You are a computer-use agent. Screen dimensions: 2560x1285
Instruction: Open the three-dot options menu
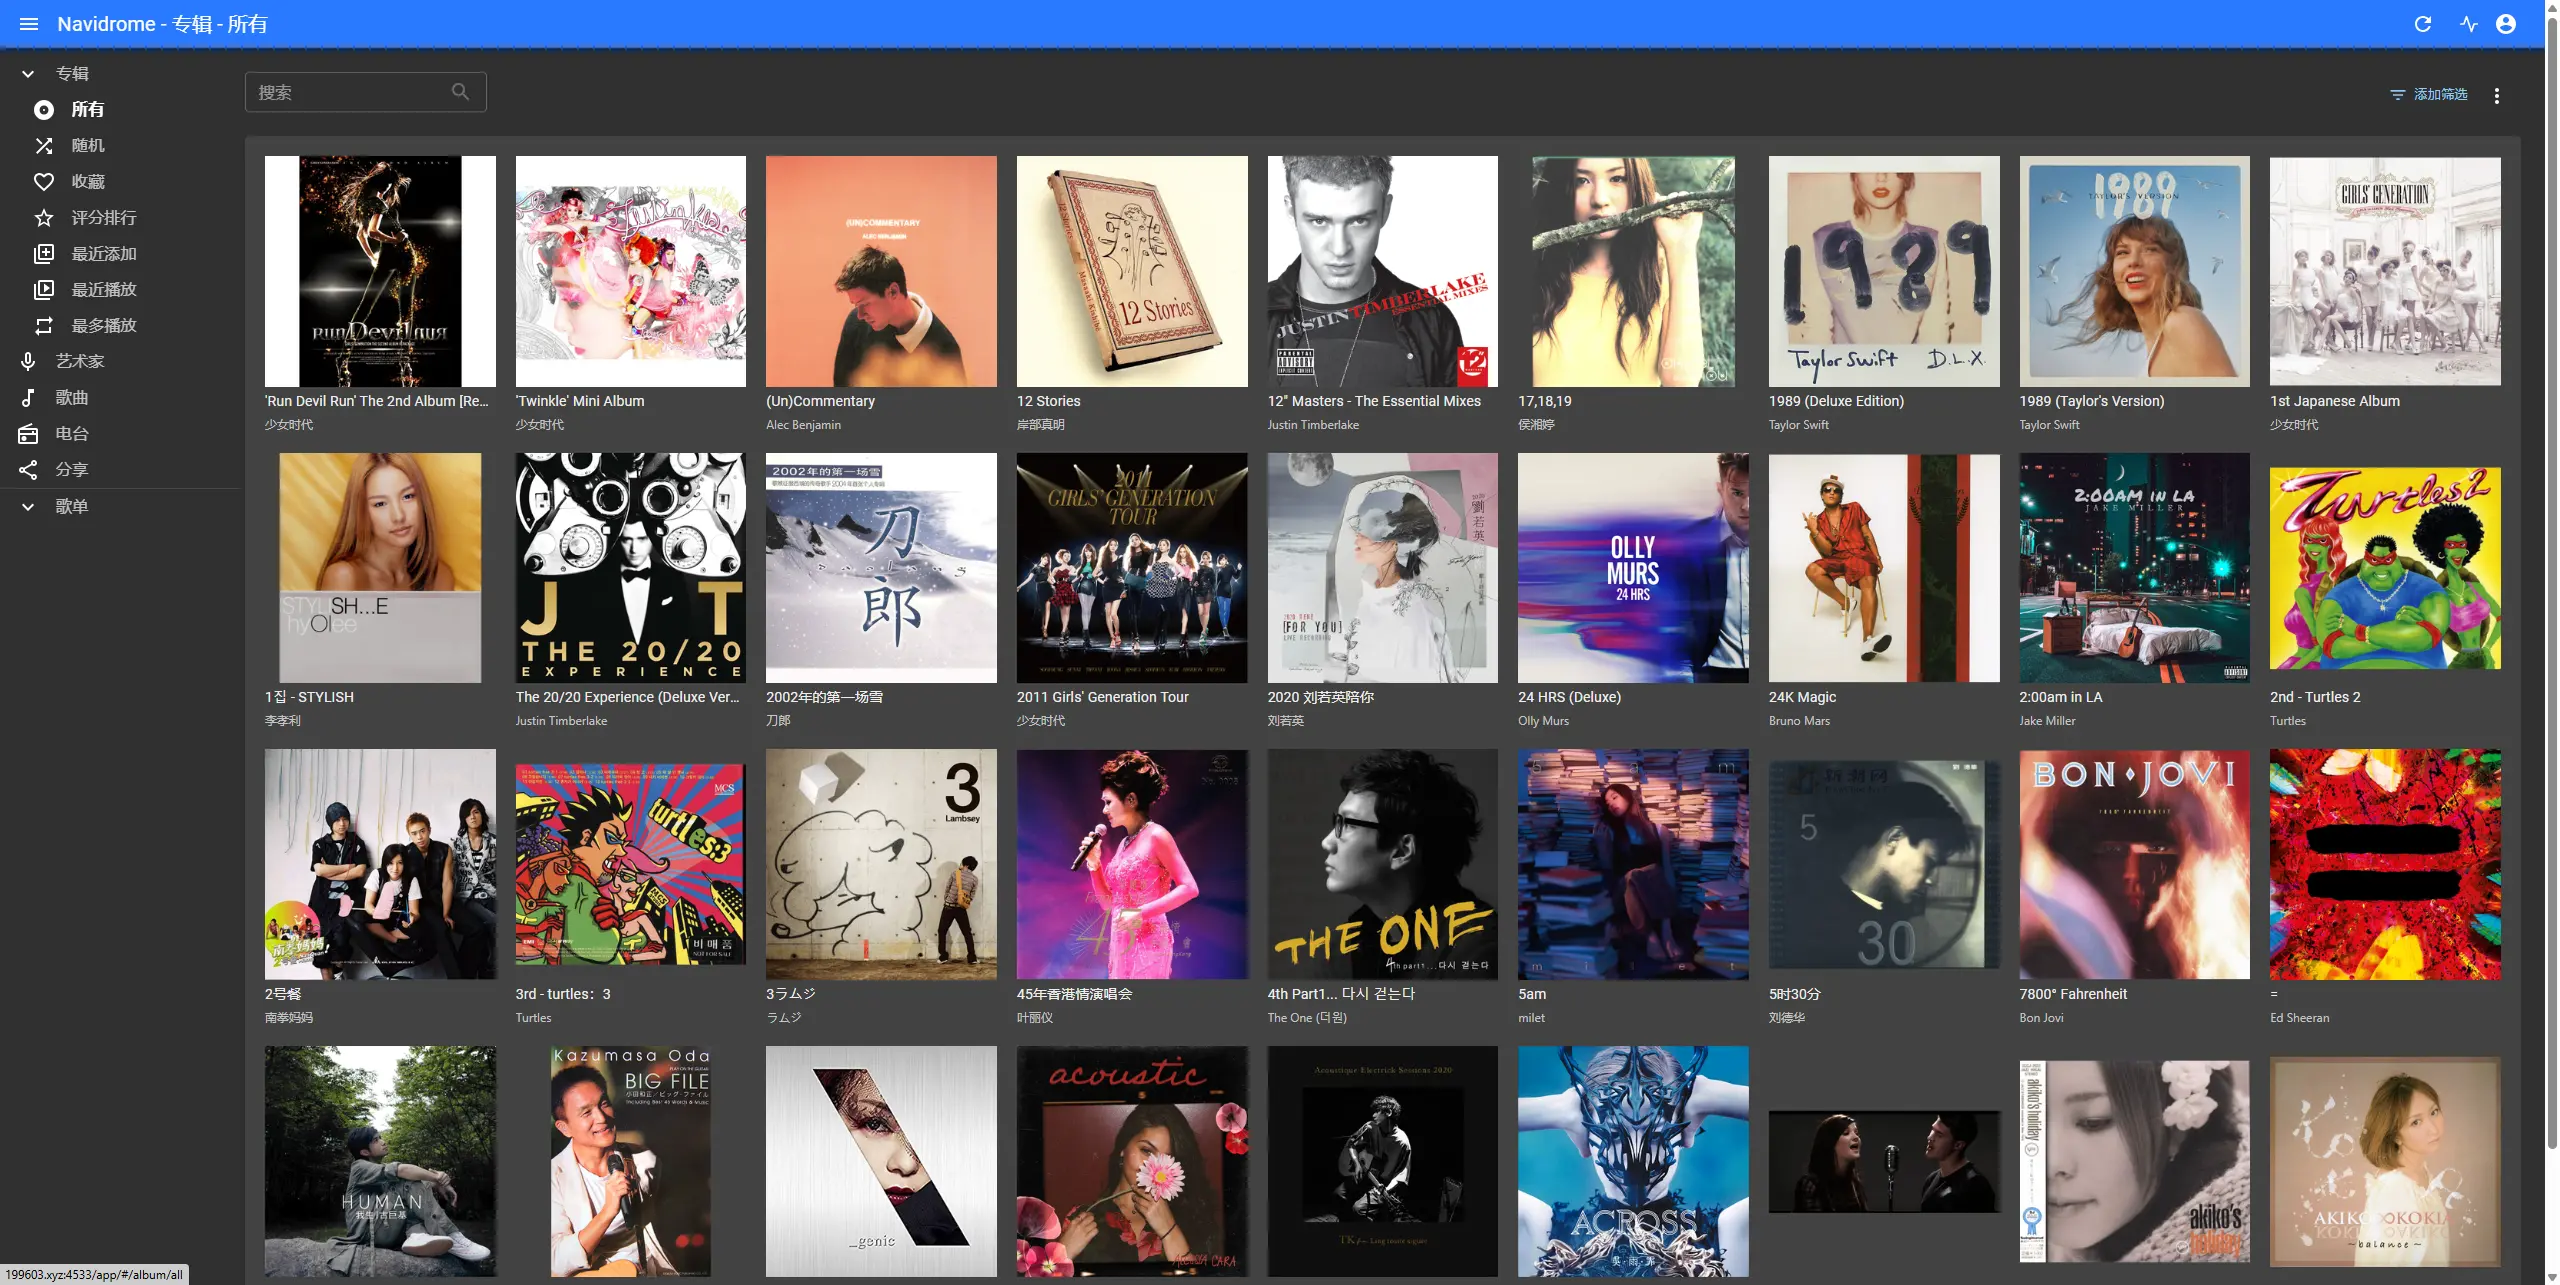pyautogui.click(x=2496, y=96)
